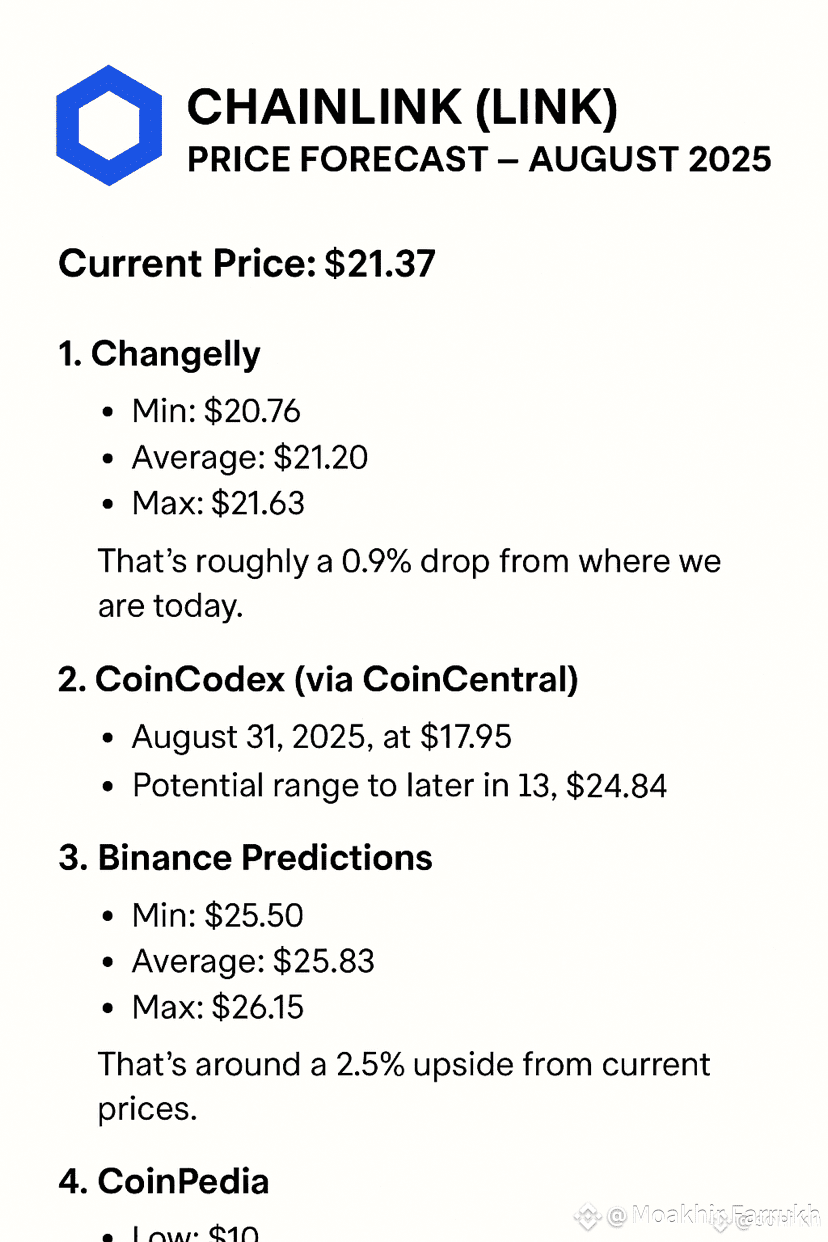828x1242 pixels.
Task: Click the Binance watermark logo icon
Action: [588, 1216]
